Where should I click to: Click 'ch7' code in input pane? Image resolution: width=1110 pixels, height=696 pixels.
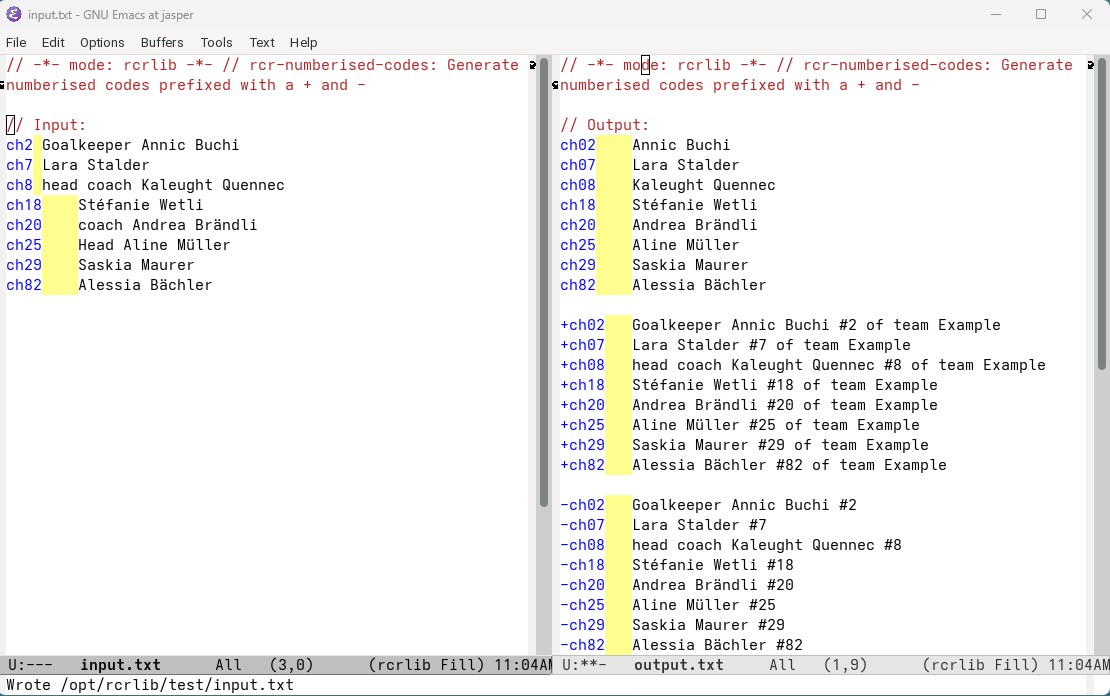pos(20,165)
